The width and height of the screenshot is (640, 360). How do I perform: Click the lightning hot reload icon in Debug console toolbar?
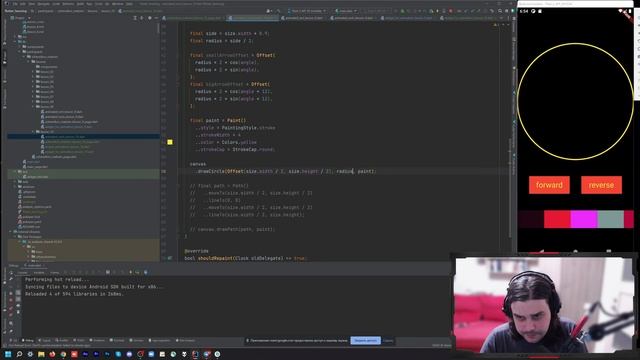[x=131, y=272]
